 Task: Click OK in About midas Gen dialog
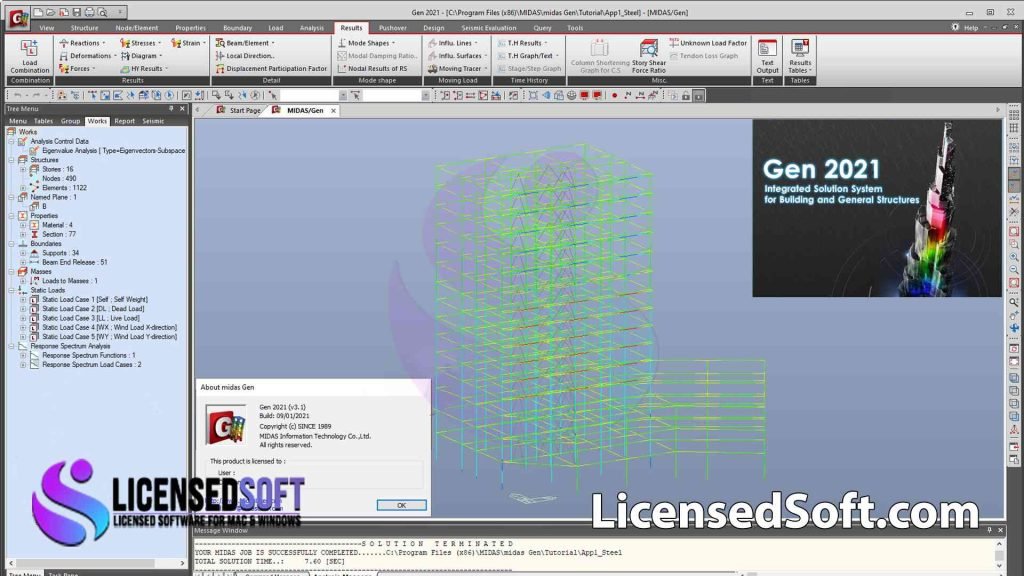402,505
